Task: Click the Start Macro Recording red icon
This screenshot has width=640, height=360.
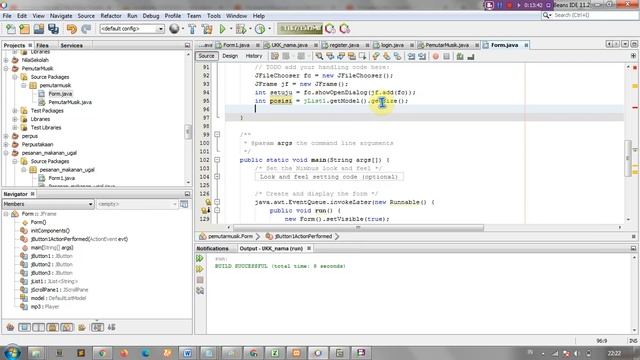Action: pyautogui.click(x=436, y=56)
